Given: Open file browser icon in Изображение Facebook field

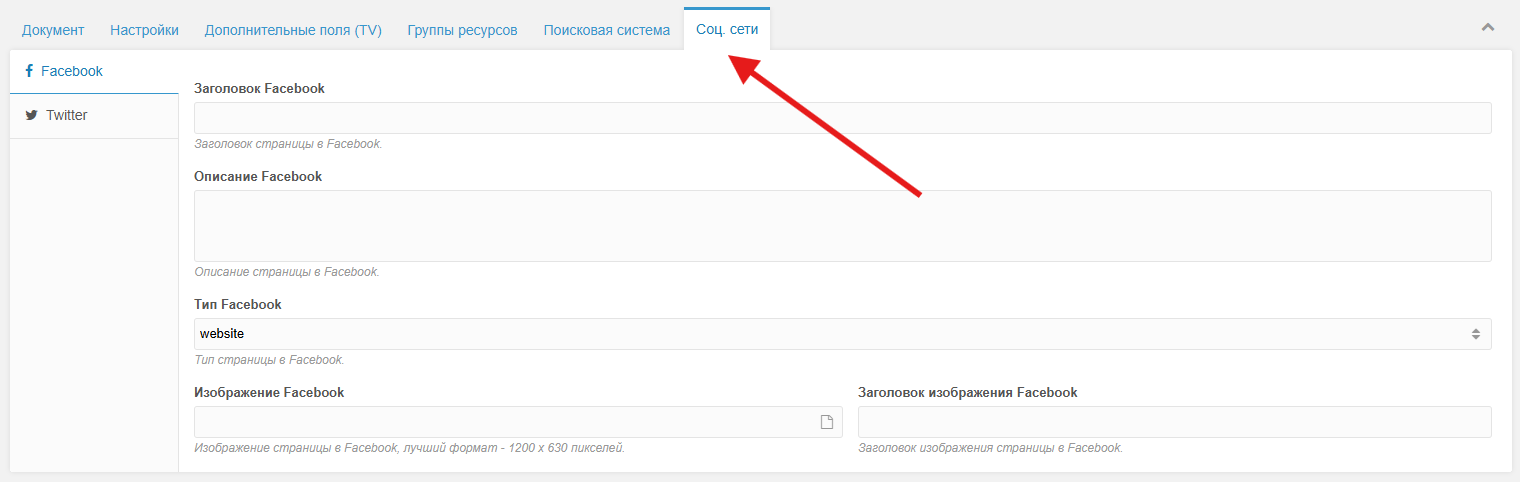Looking at the screenshot, I should coord(826,422).
